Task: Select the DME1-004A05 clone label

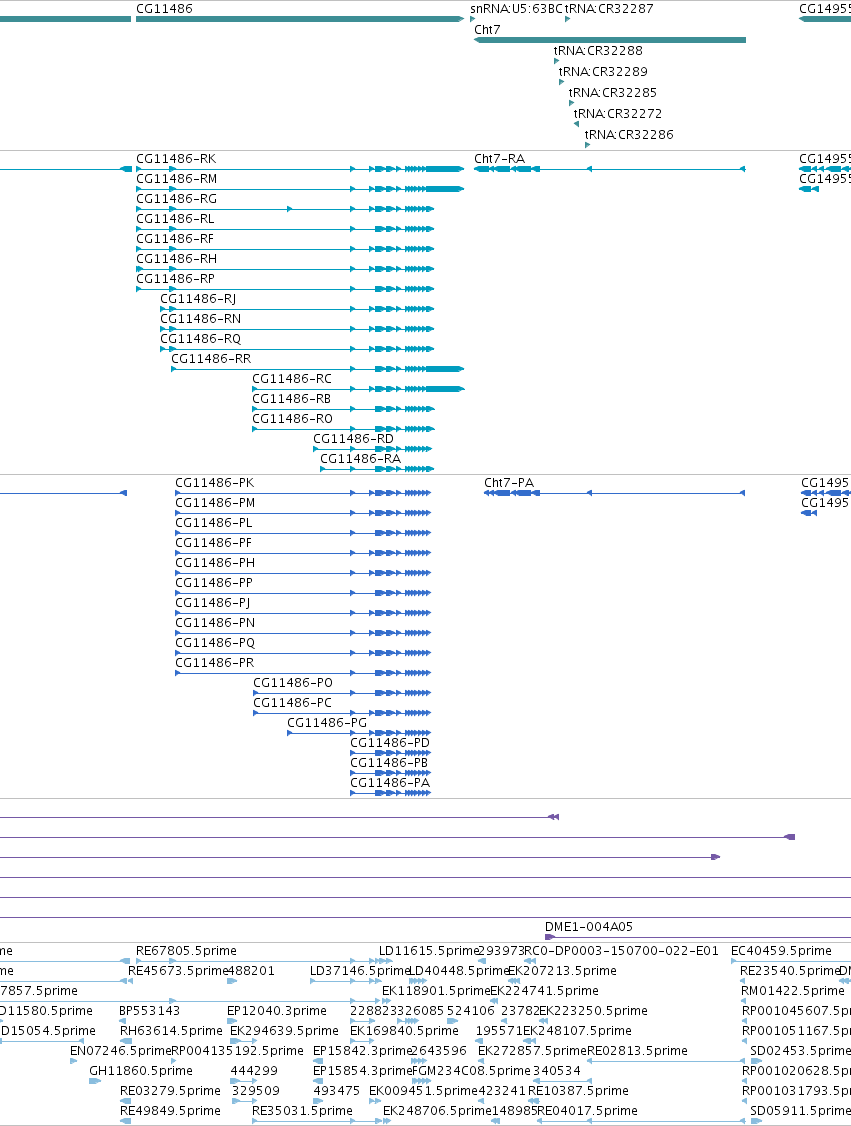Action: [x=589, y=927]
